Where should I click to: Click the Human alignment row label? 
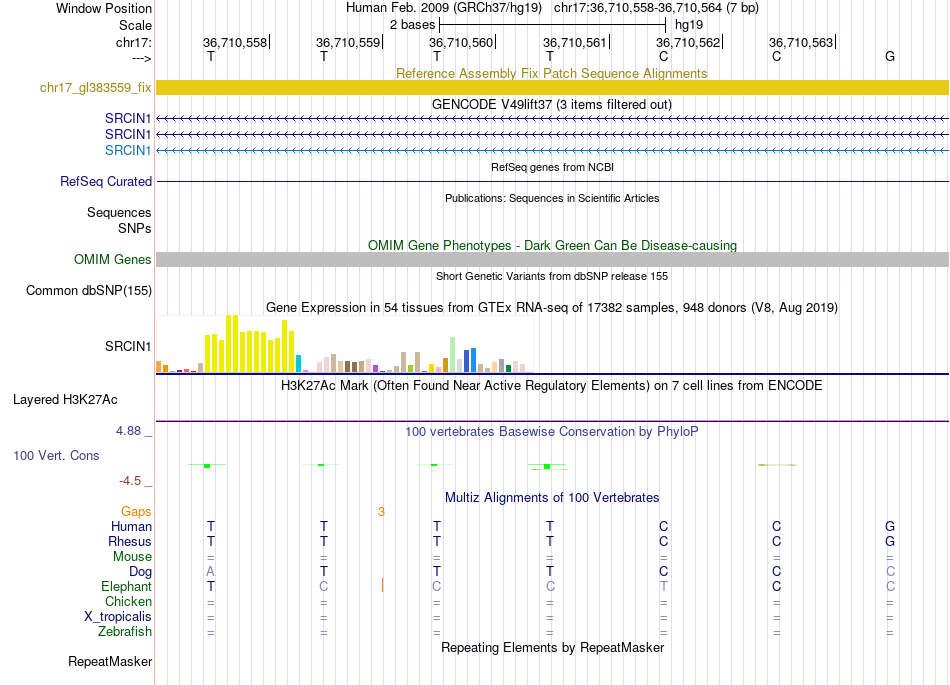tap(131, 526)
